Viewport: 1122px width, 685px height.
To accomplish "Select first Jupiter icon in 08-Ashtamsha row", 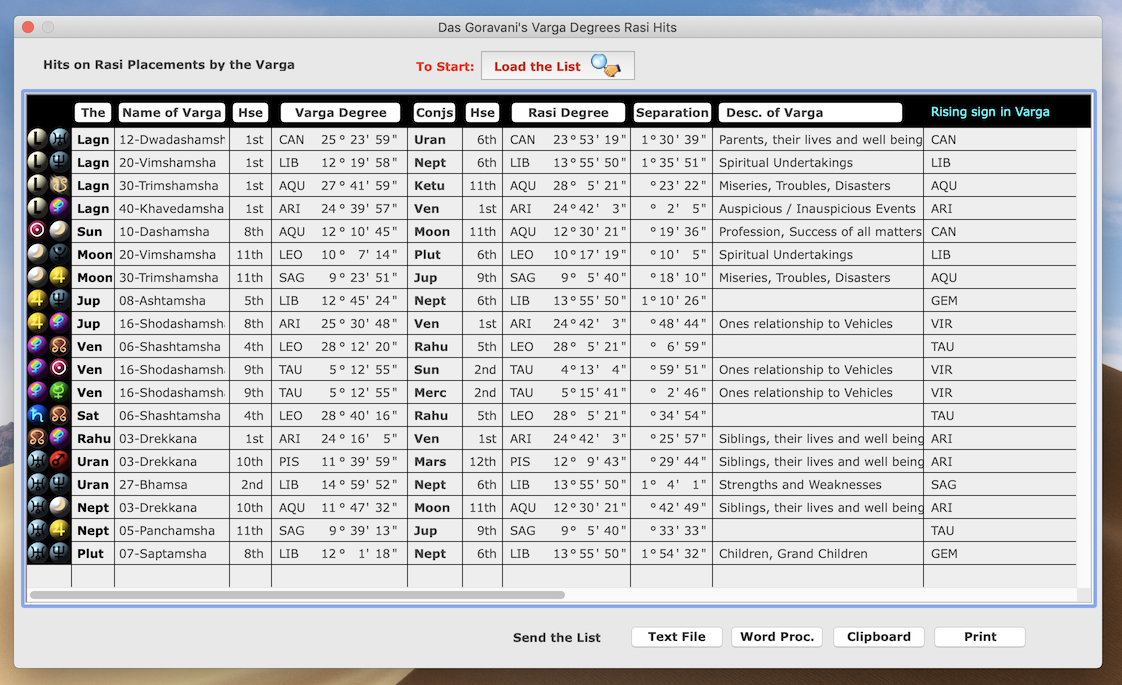I will pos(37,301).
